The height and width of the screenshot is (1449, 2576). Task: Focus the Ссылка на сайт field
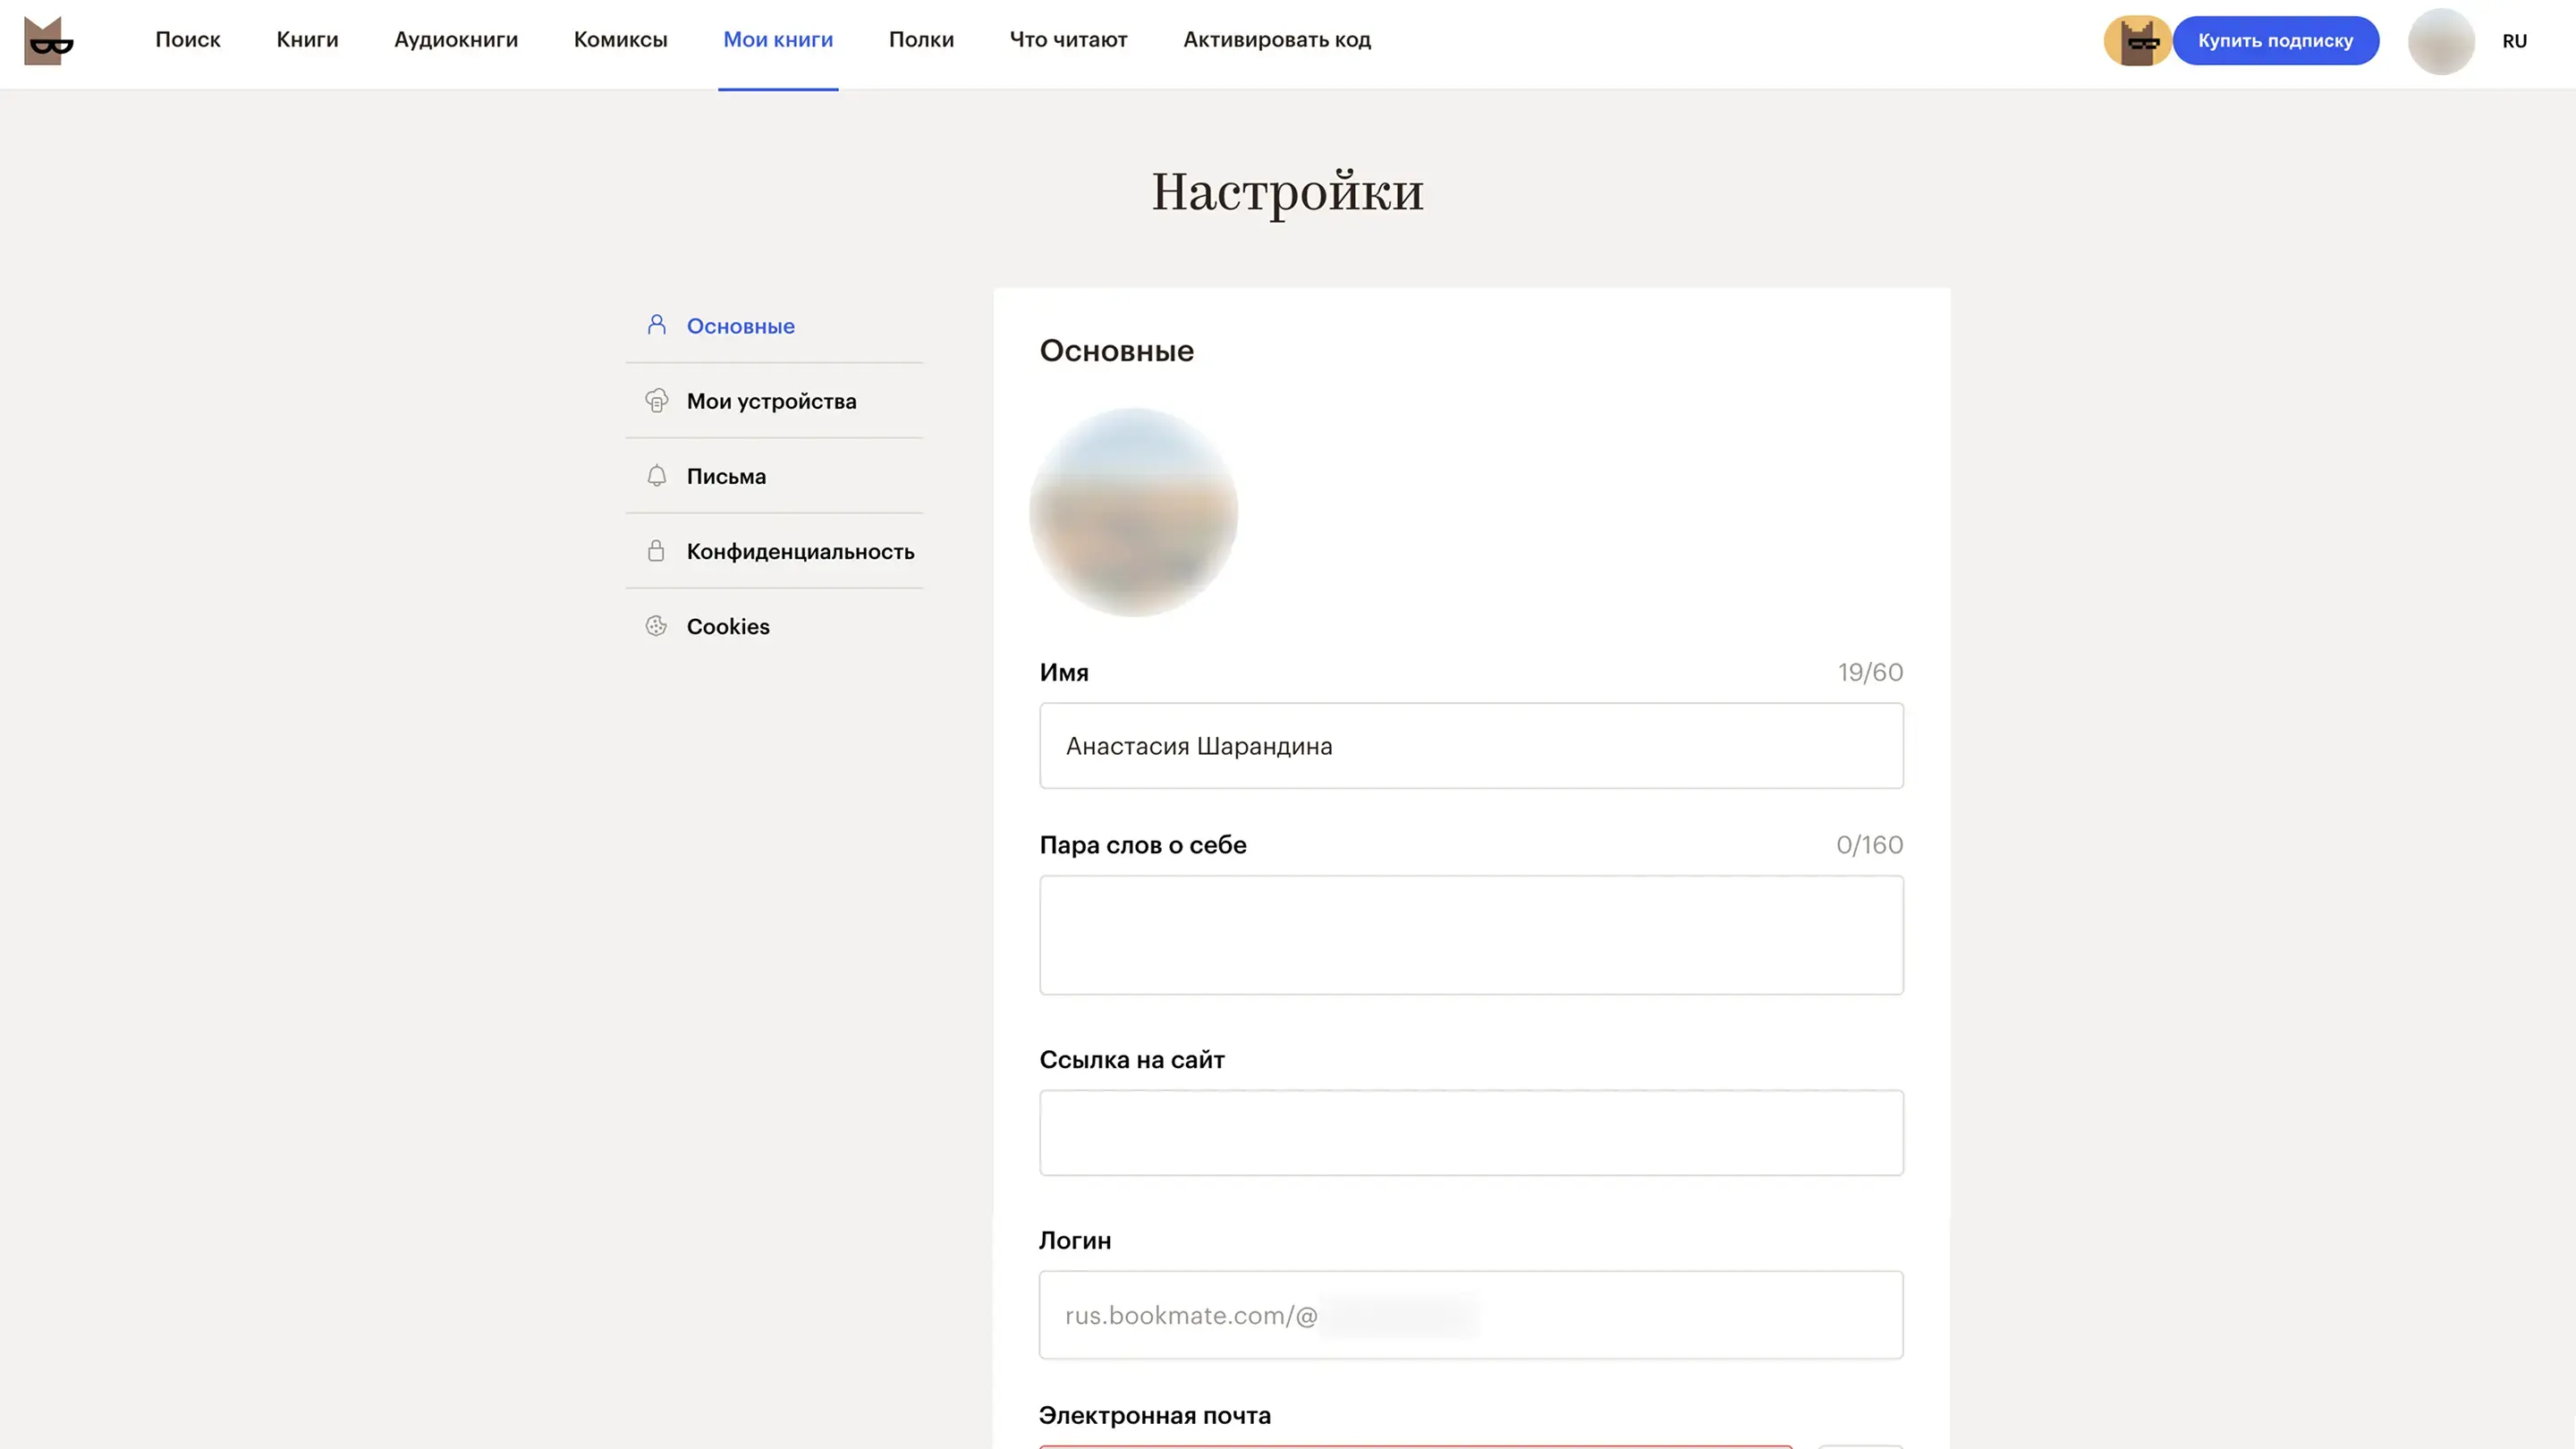click(1471, 1133)
